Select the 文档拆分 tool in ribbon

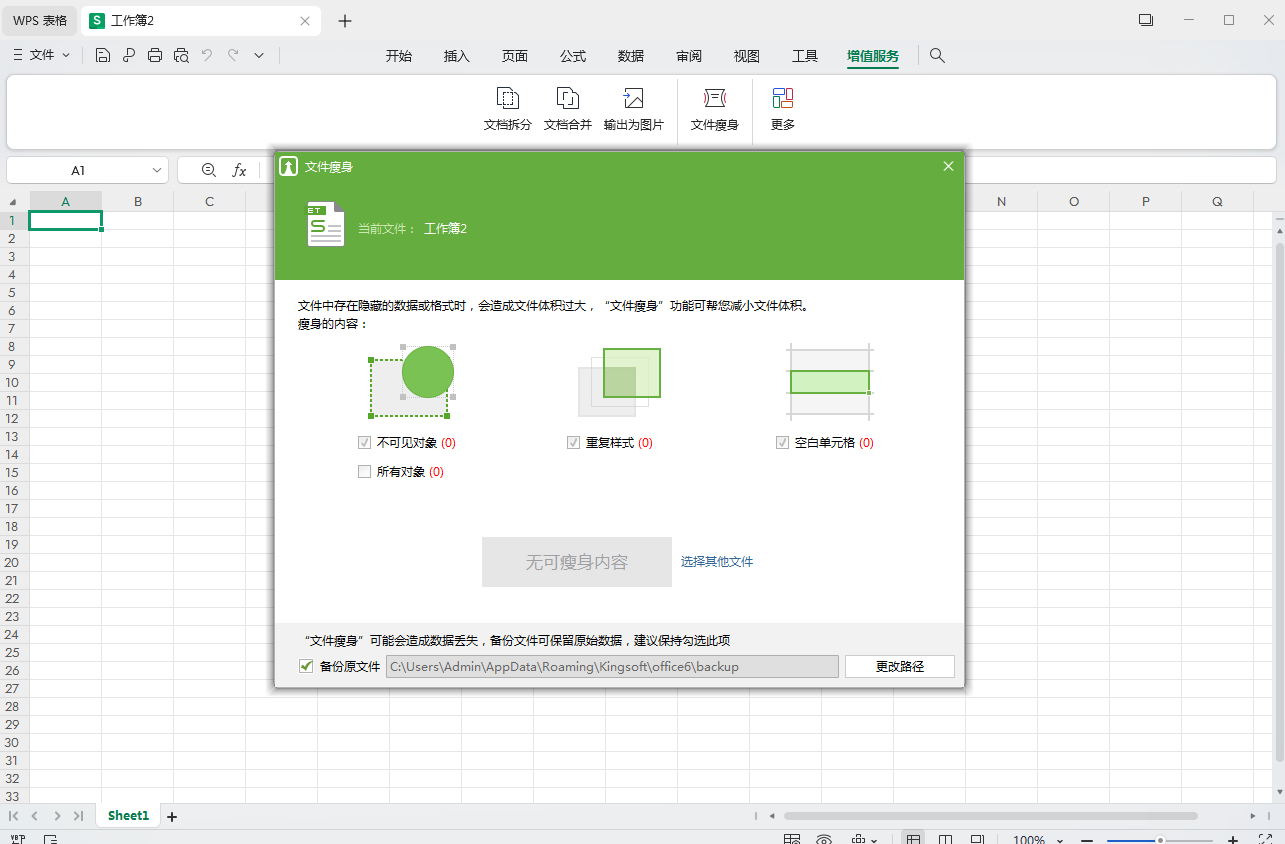click(507, 108)
